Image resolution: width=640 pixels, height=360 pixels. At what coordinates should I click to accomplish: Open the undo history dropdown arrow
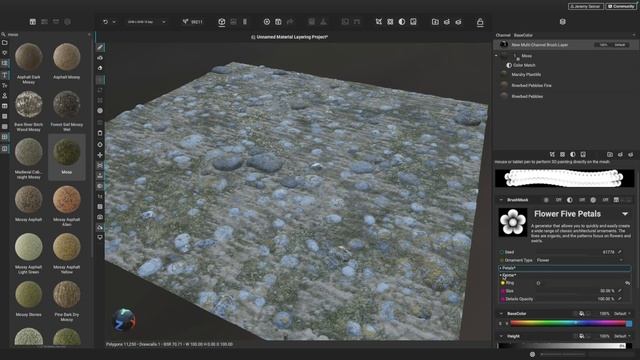tap(114, 22)
